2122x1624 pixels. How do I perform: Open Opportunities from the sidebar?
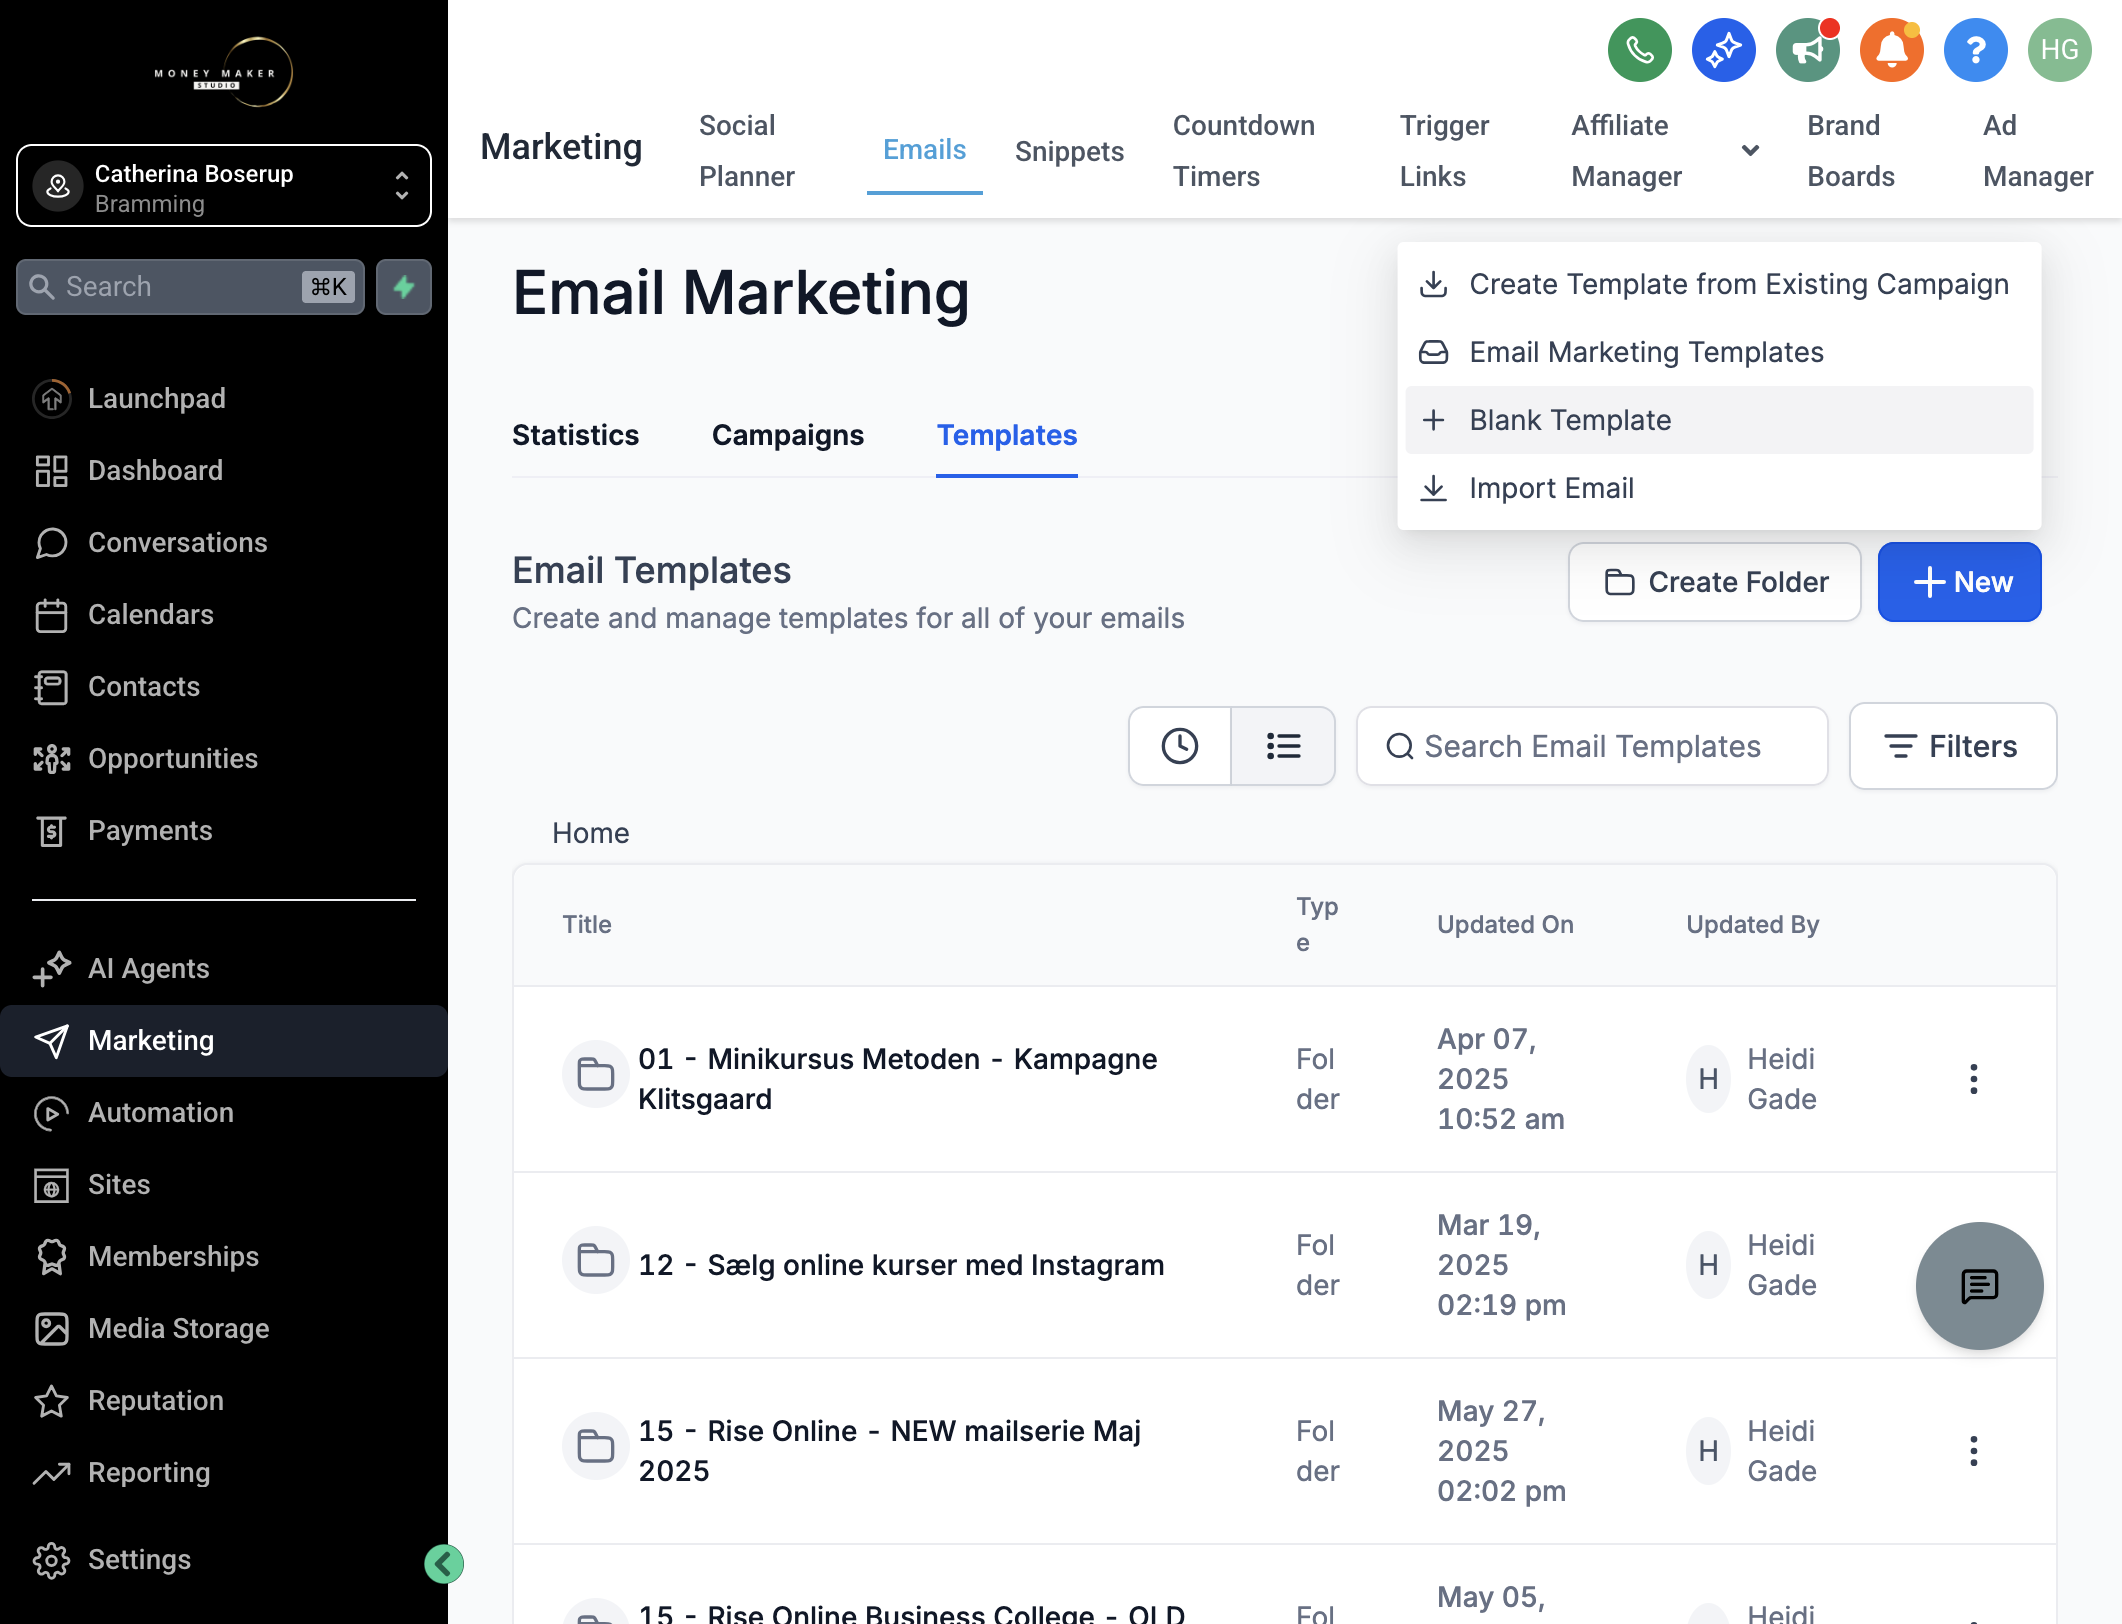pyautogui.click(x=224, y=758)
